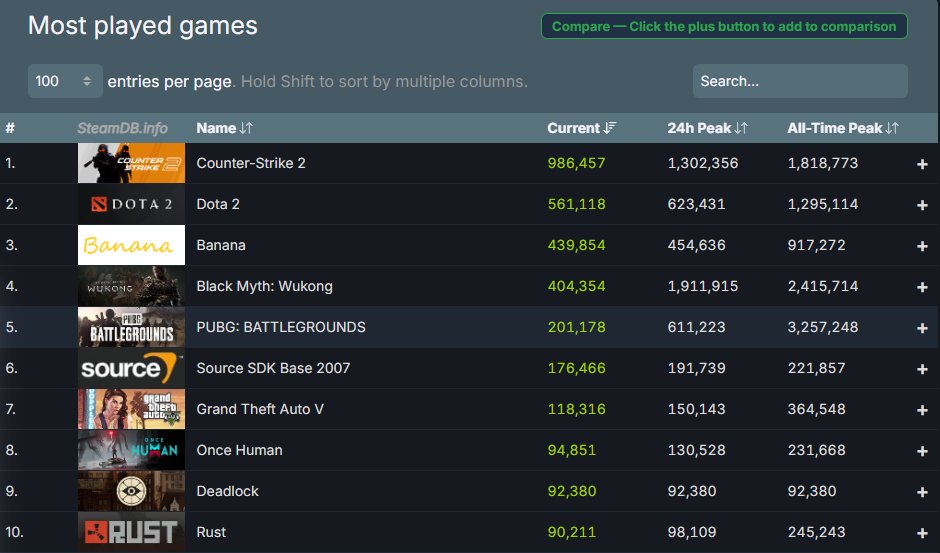The image size is (940, 553).
Task: Click current players value 561,118
Action: (576, 204)
